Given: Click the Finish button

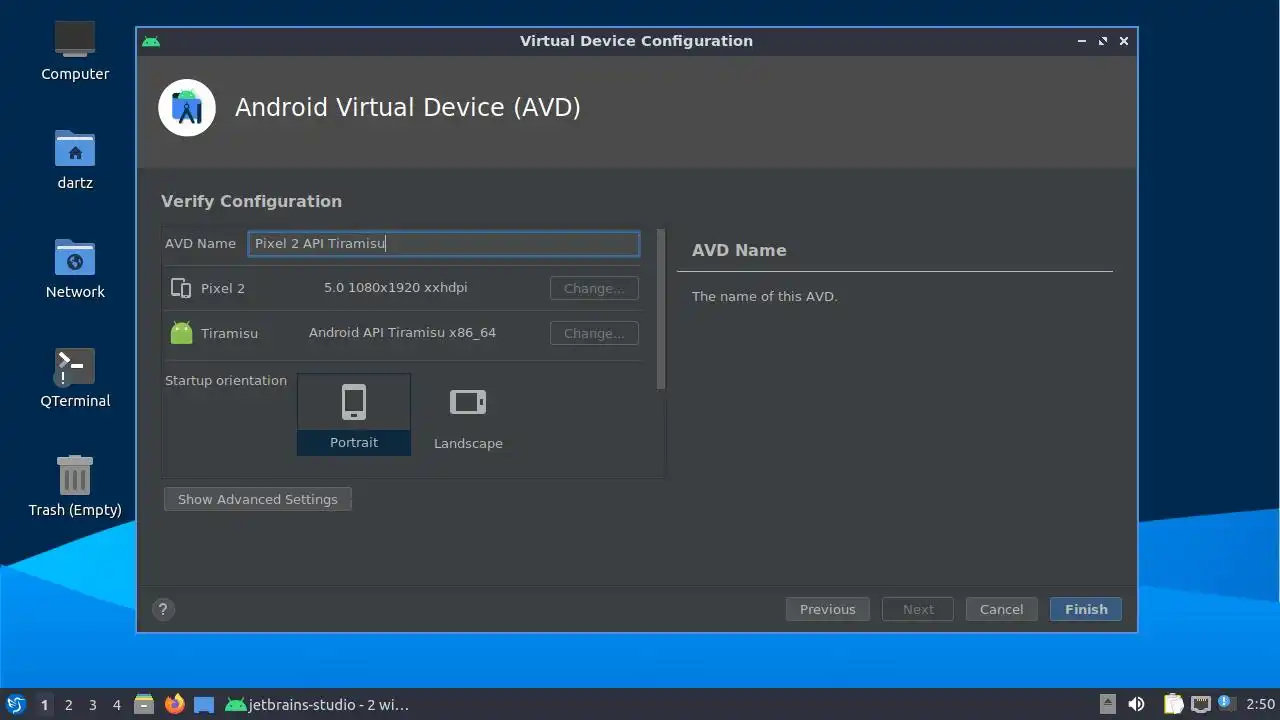Looking at the screenshot, I should tap(1086, 609).
